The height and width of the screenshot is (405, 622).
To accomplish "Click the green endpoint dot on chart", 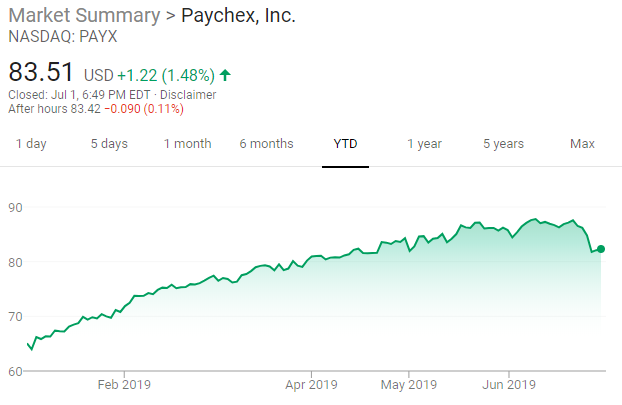I will [601, 249].
